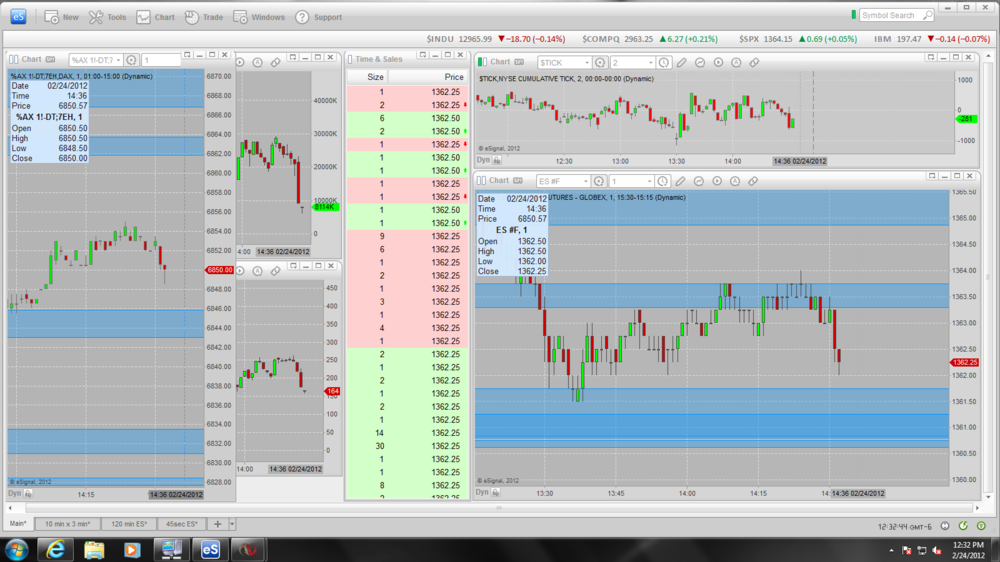Click symbol crosshair icon in DAX chart
Viewport: 1000px width, 562px height.
pyautogui.click(x=131, y=60)
